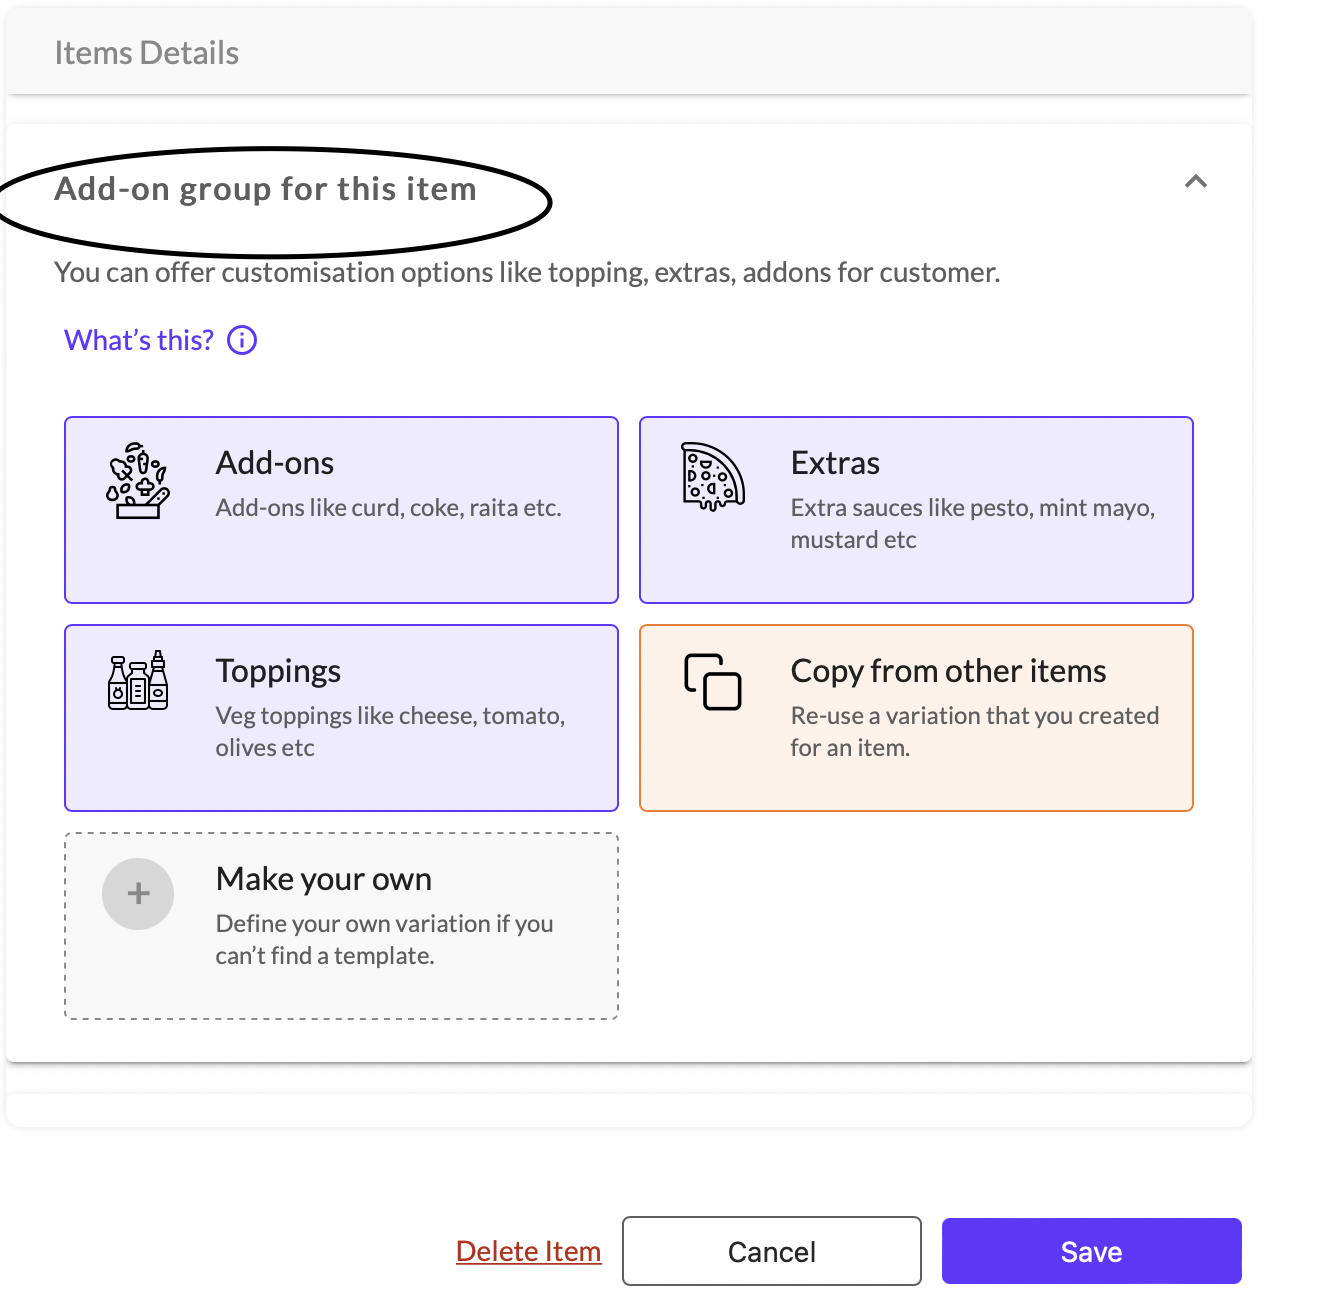Select the Make your own title
This screenshot has height=1310, width=1342.
click(324, 879)
